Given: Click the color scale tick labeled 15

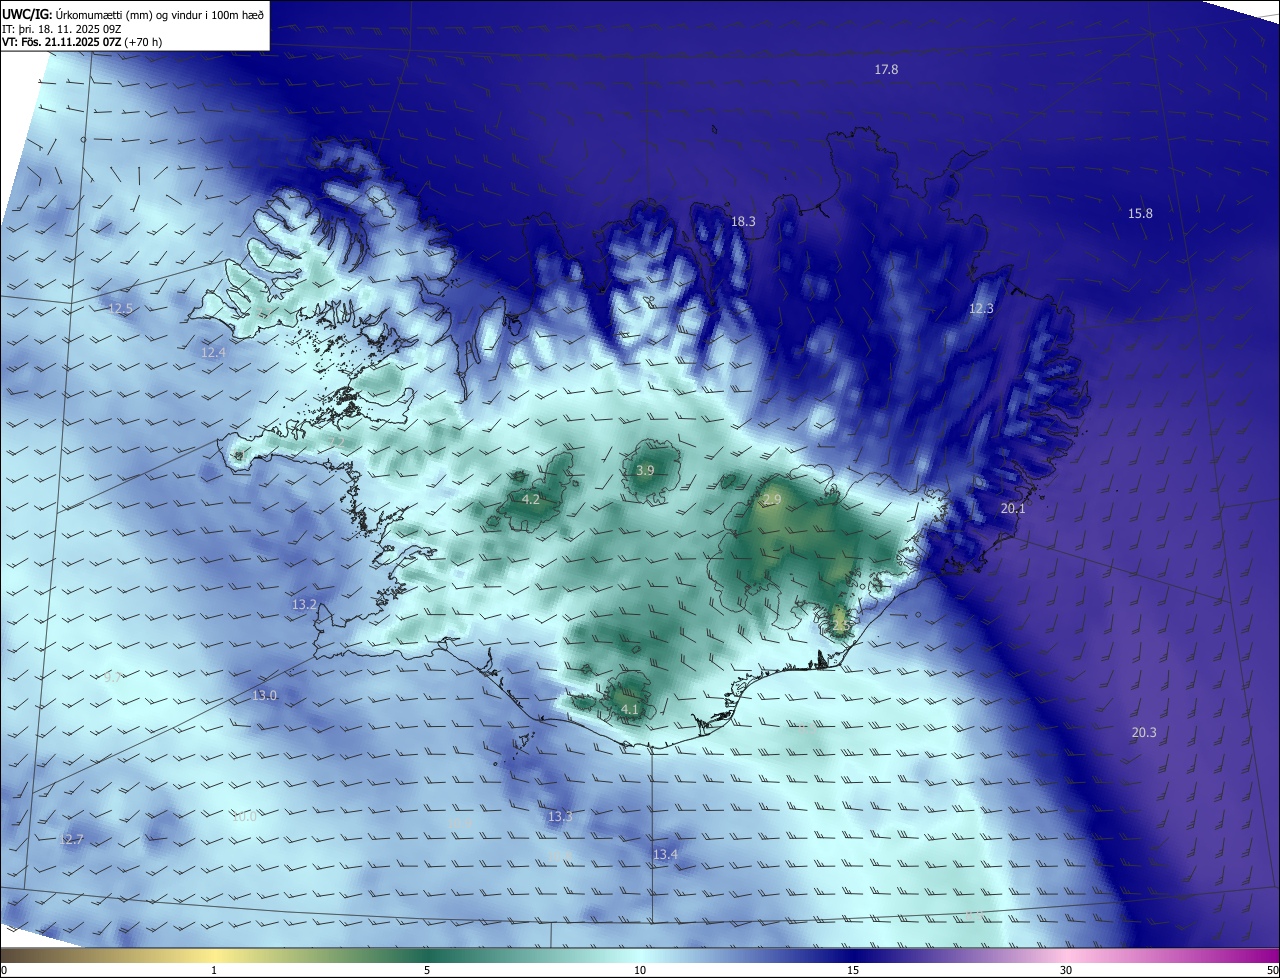Looking at the screenshot, I should 853,970.
